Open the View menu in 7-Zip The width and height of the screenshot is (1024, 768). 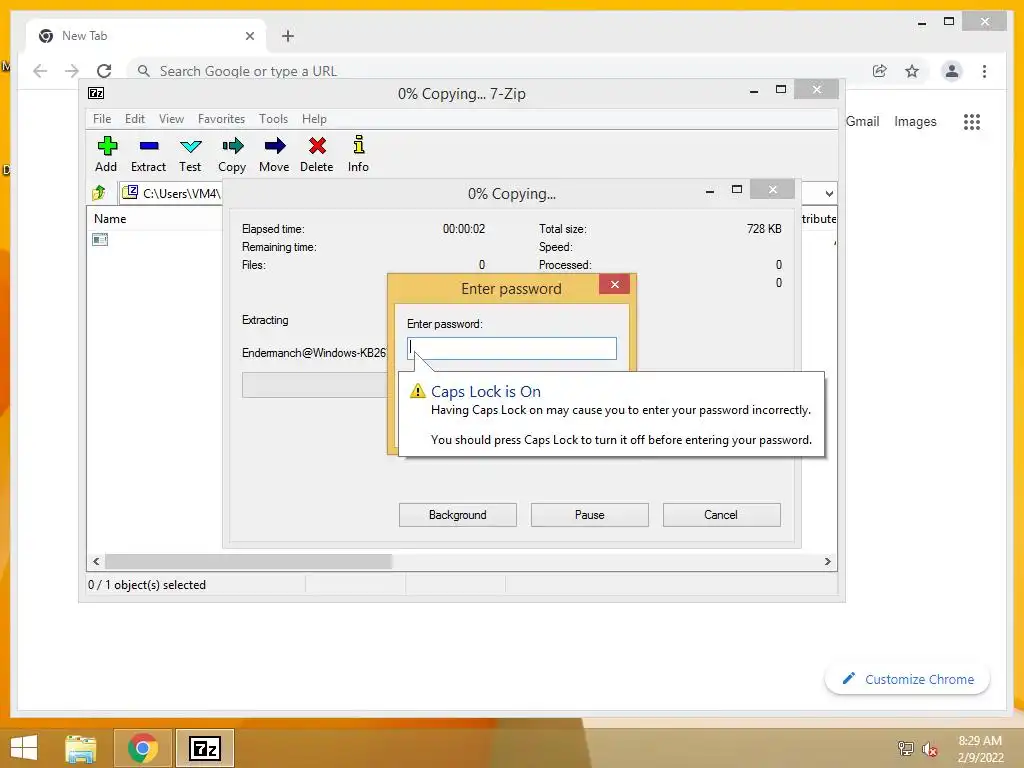pyautogui.click(x=171, y=119)
